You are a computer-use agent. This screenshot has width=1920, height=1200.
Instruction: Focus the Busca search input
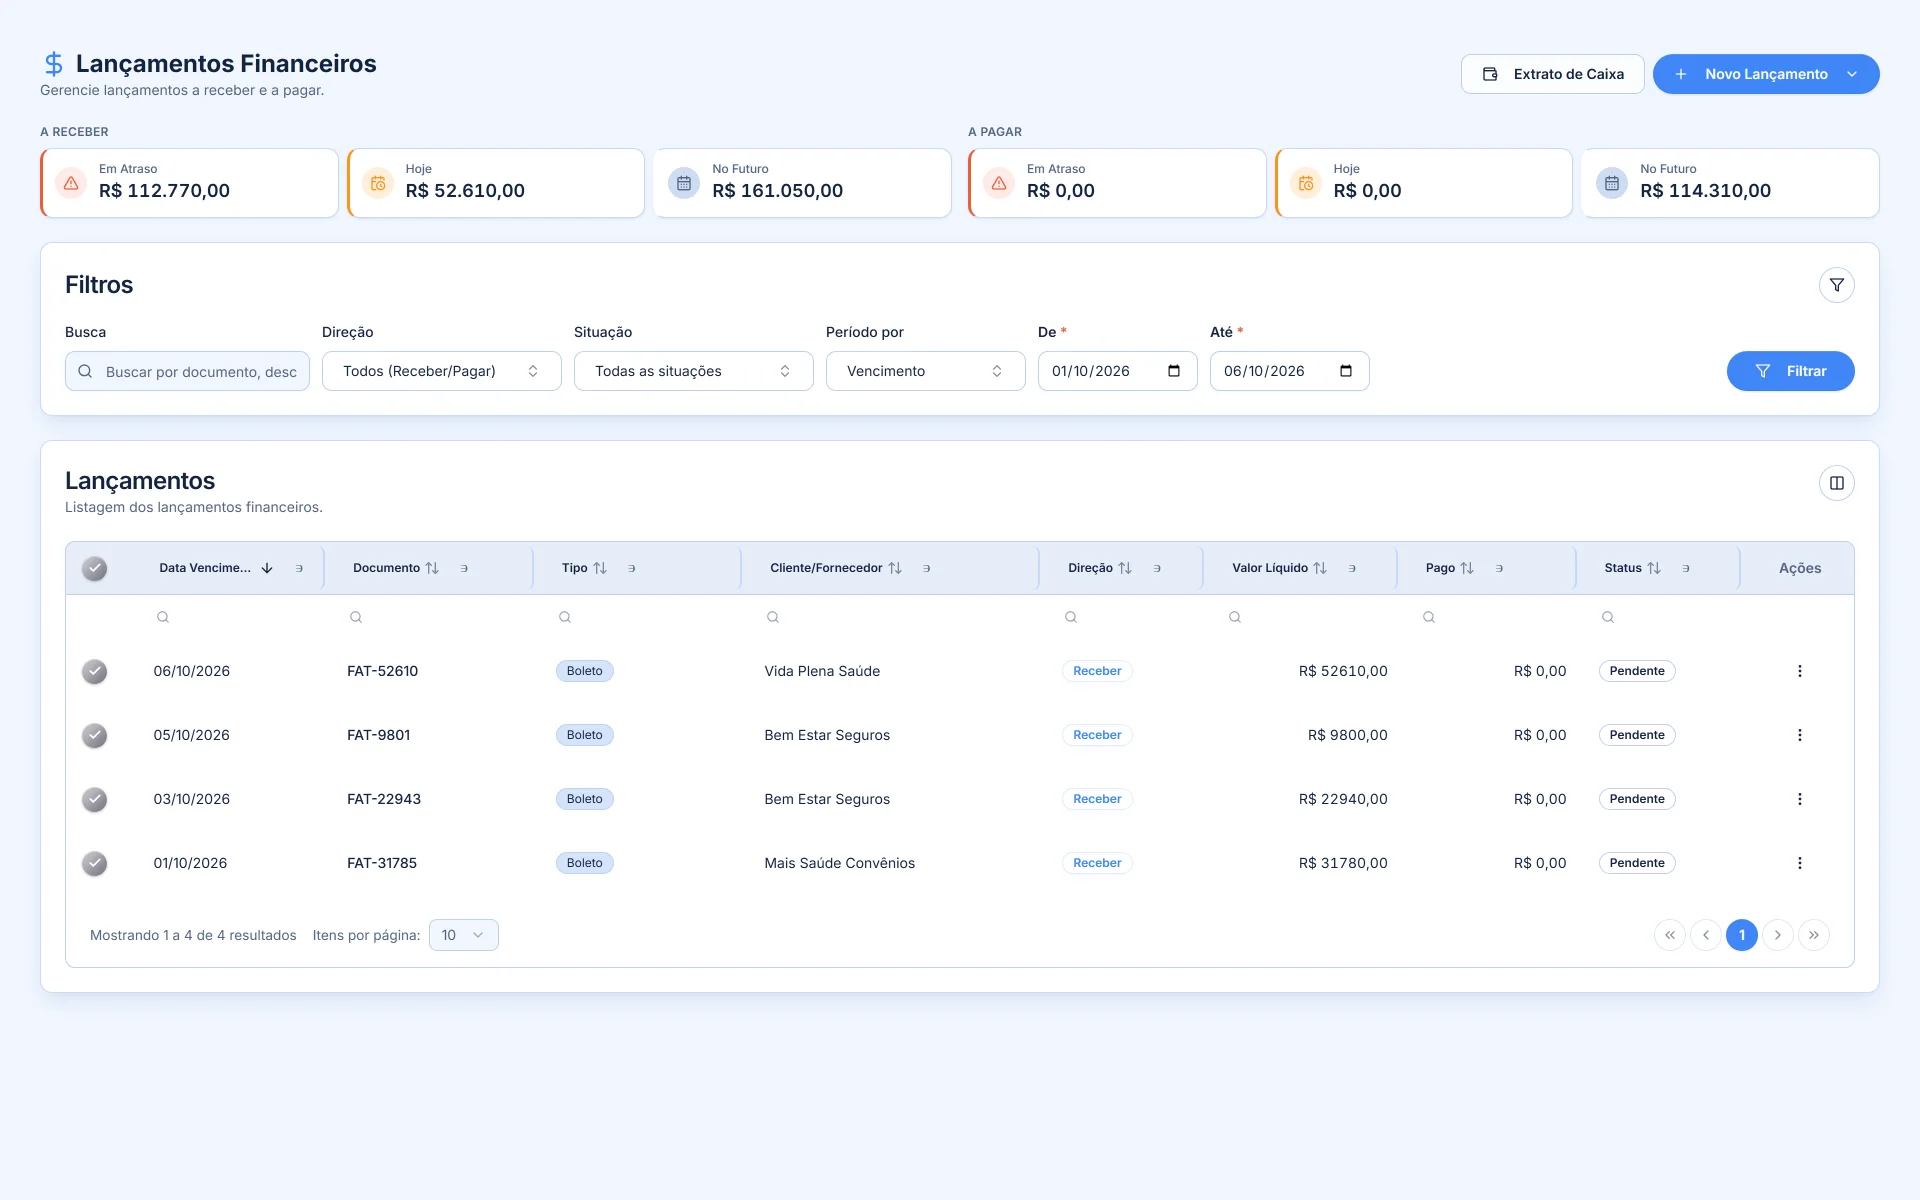coord(187,371)
